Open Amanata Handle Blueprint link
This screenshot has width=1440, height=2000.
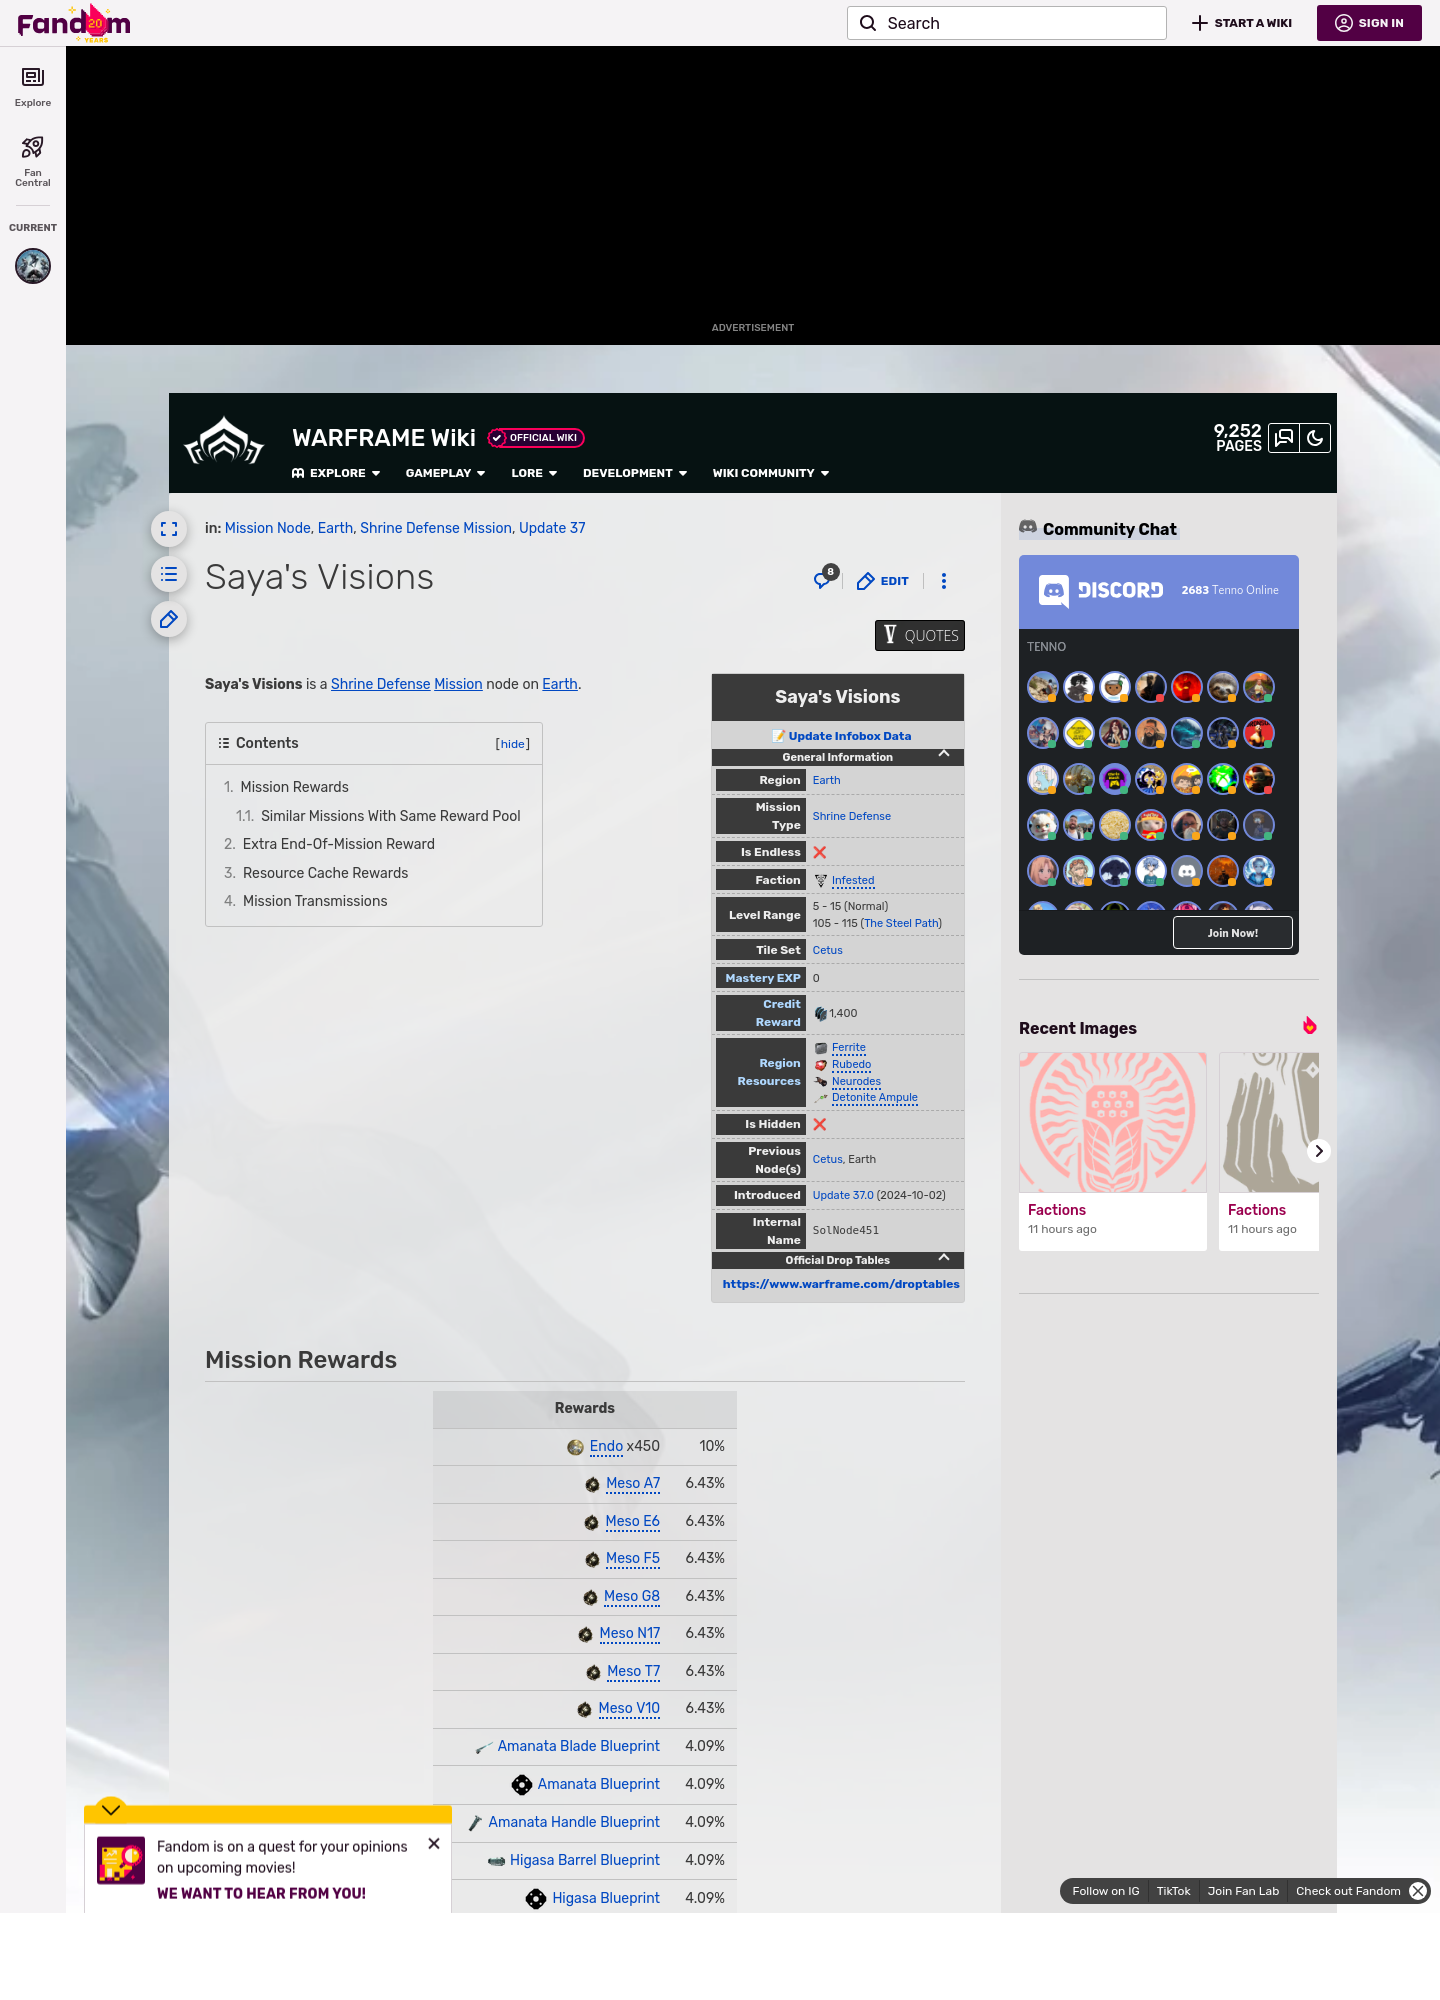pyautogui.click(x=574, y=1822)
